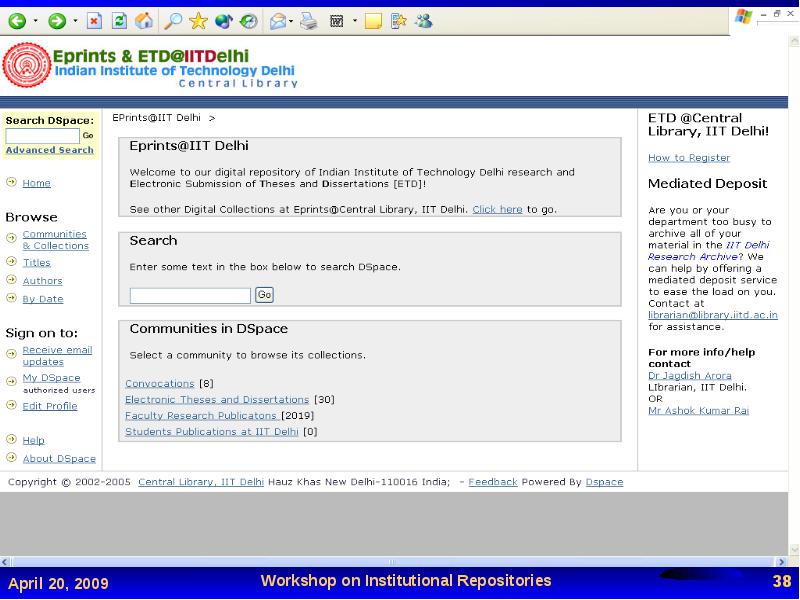Click the 'EPrints@IIT Delhi' breadcrumb text
The height and width of the screenshot is (600, 800).
[x=156, y=118]
